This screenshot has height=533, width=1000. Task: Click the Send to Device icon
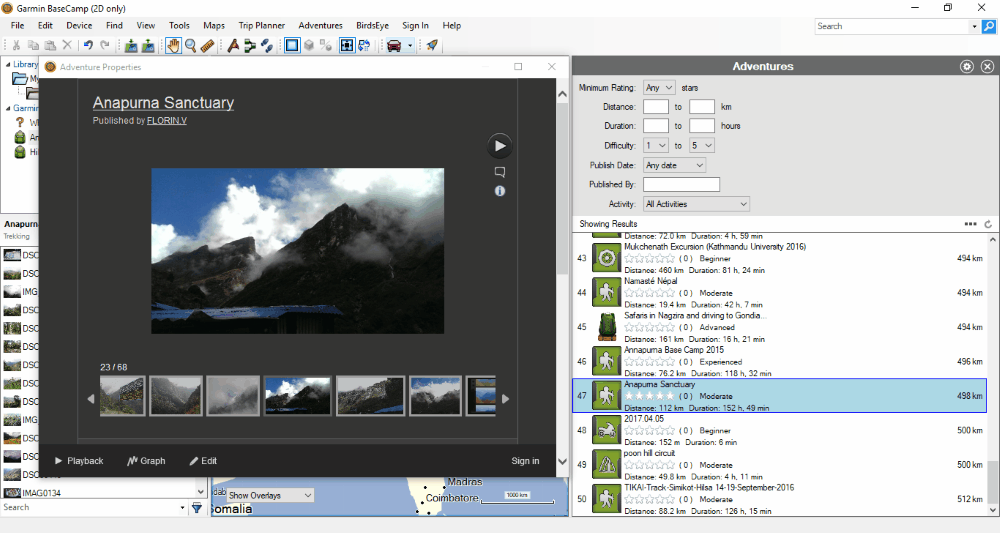coord(131,45)
